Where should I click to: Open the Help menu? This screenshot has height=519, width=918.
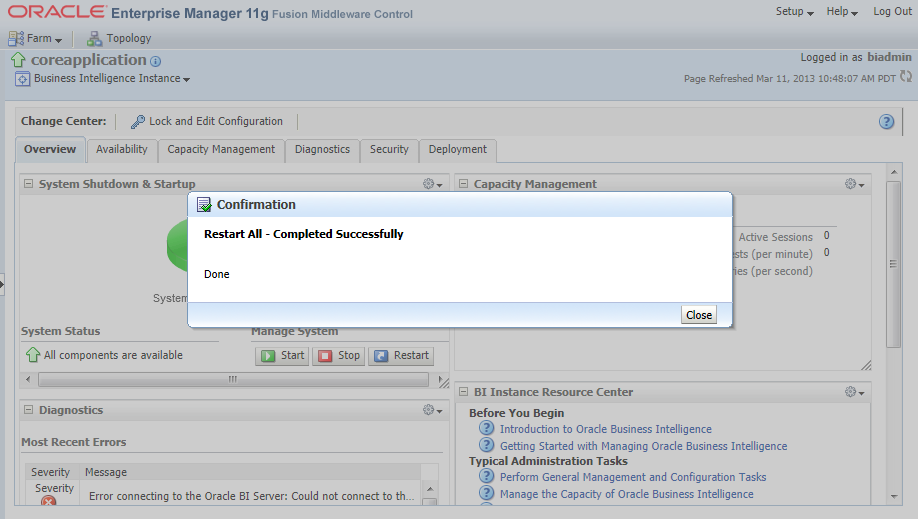click(842, 12)
